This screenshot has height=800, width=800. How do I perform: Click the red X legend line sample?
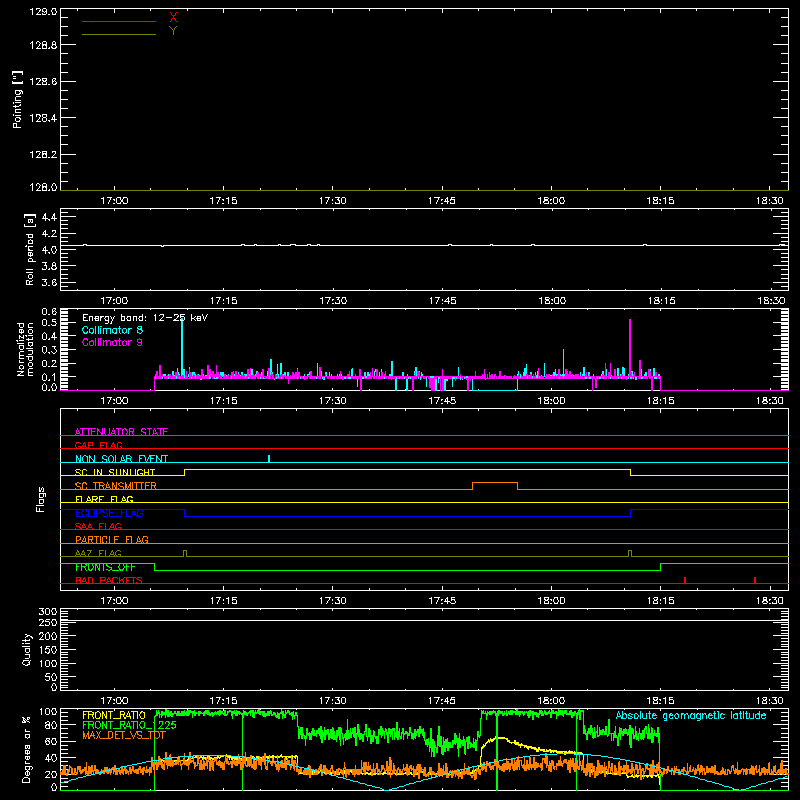point(119,21)
